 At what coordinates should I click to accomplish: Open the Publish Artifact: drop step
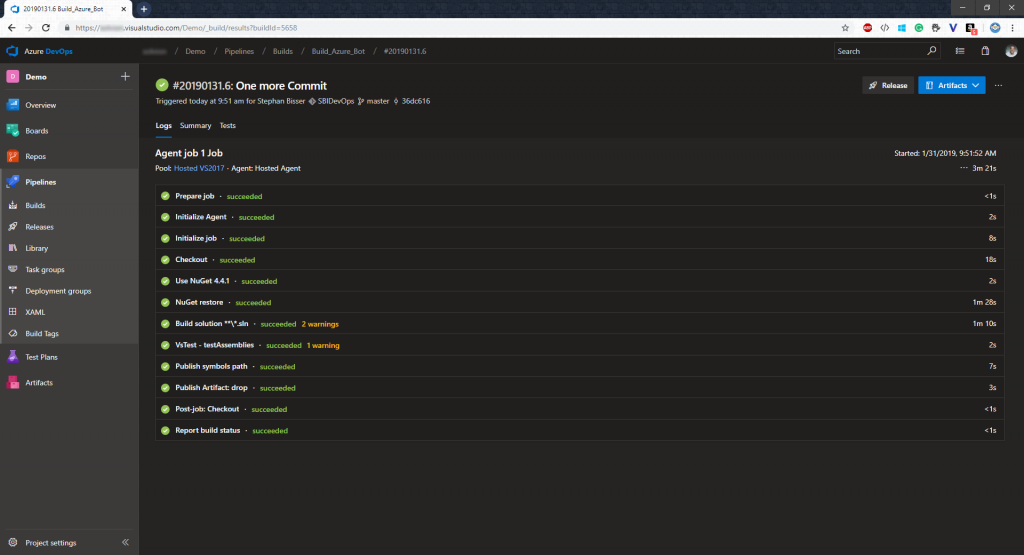[579, 388]
